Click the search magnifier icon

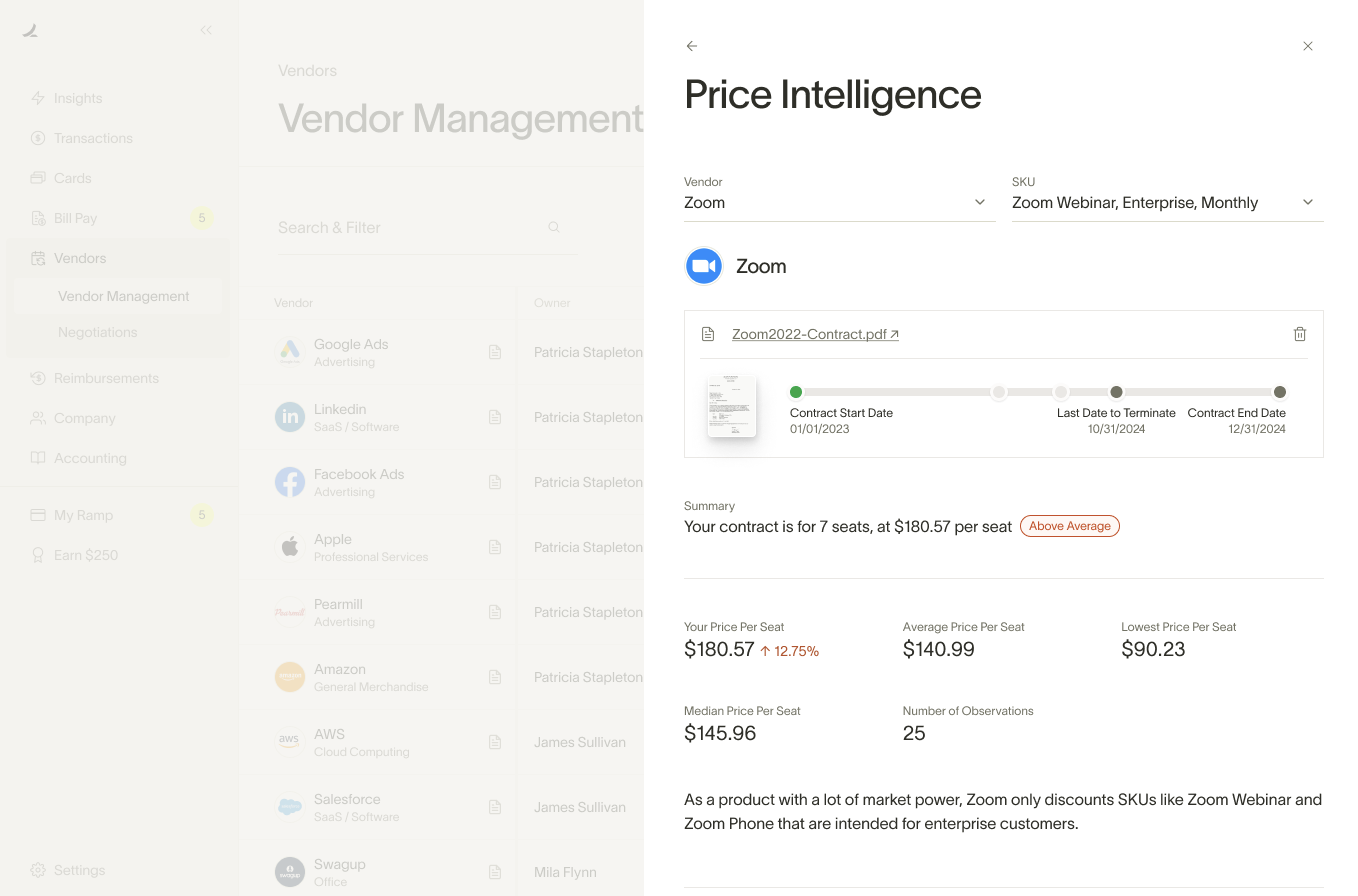554,227
